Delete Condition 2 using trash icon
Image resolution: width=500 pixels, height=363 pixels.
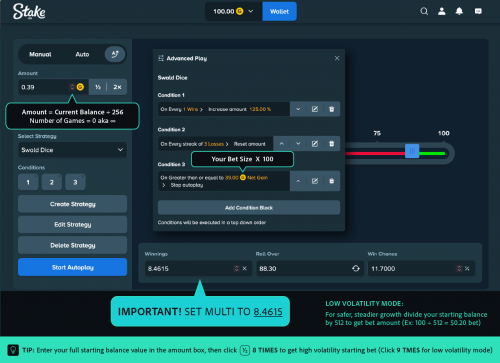(x=331, y=144)
